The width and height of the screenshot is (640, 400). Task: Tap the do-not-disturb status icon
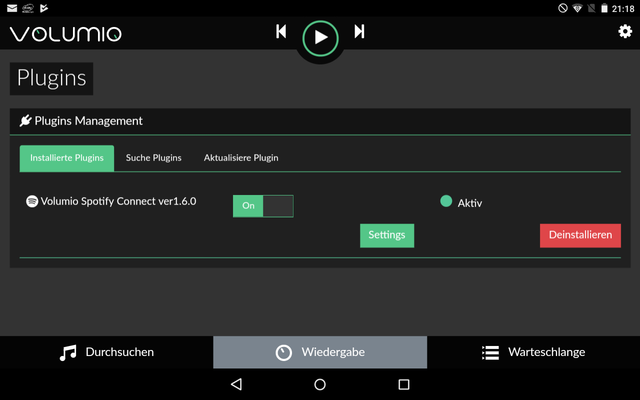point(563,8)
